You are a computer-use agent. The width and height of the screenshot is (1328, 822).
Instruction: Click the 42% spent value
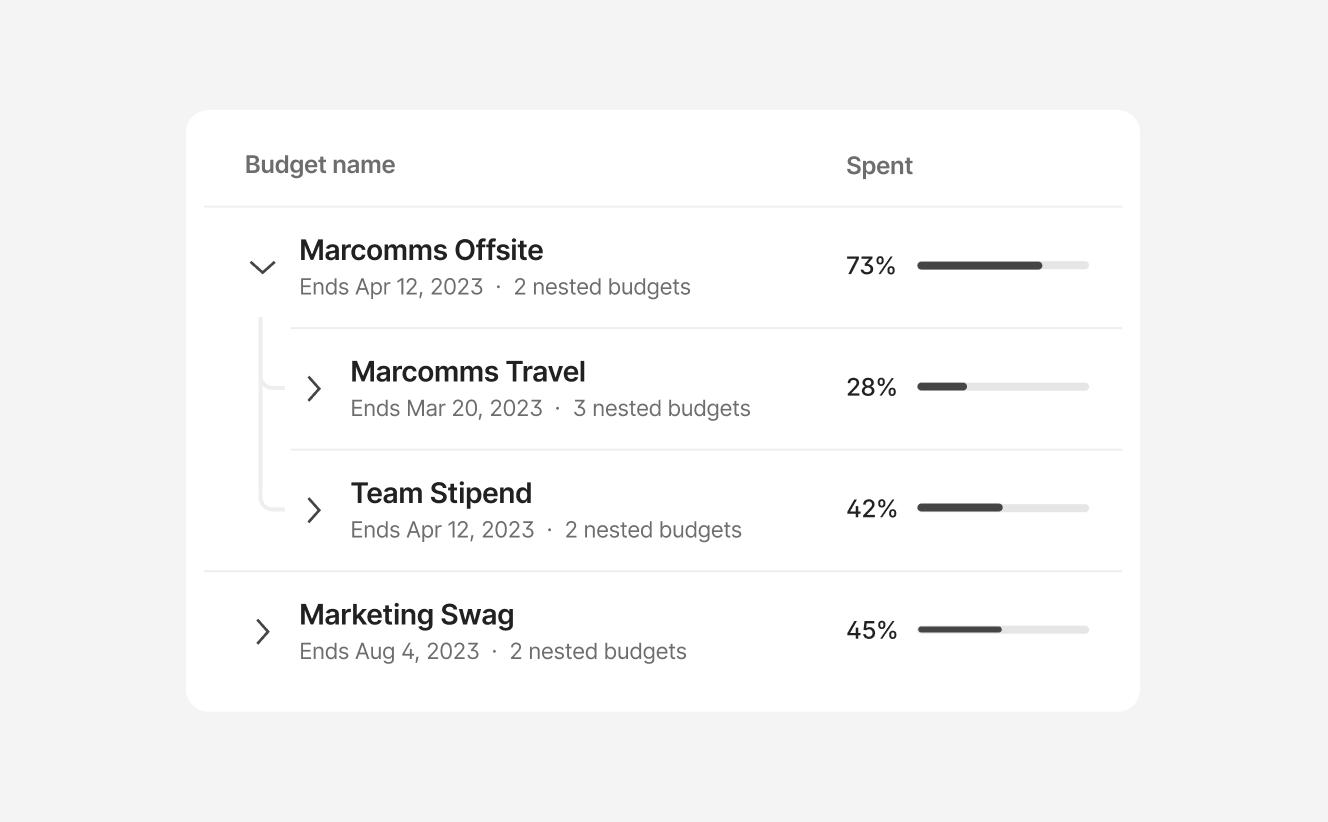(872, 508)
